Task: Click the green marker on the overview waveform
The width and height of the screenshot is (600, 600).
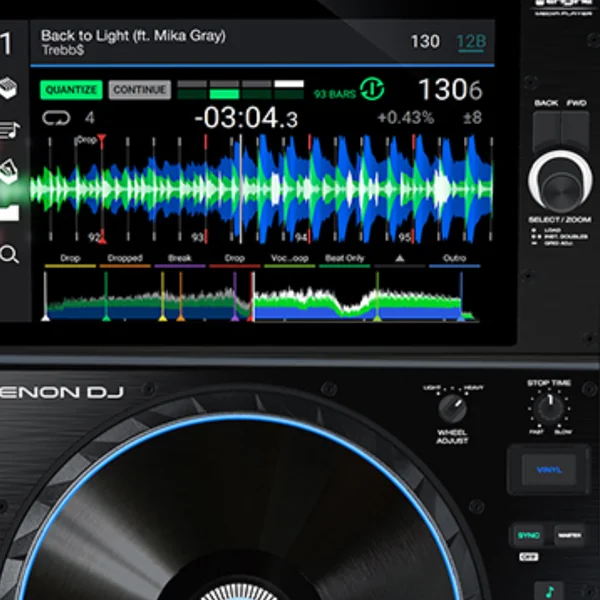Action: coord(106,296)
